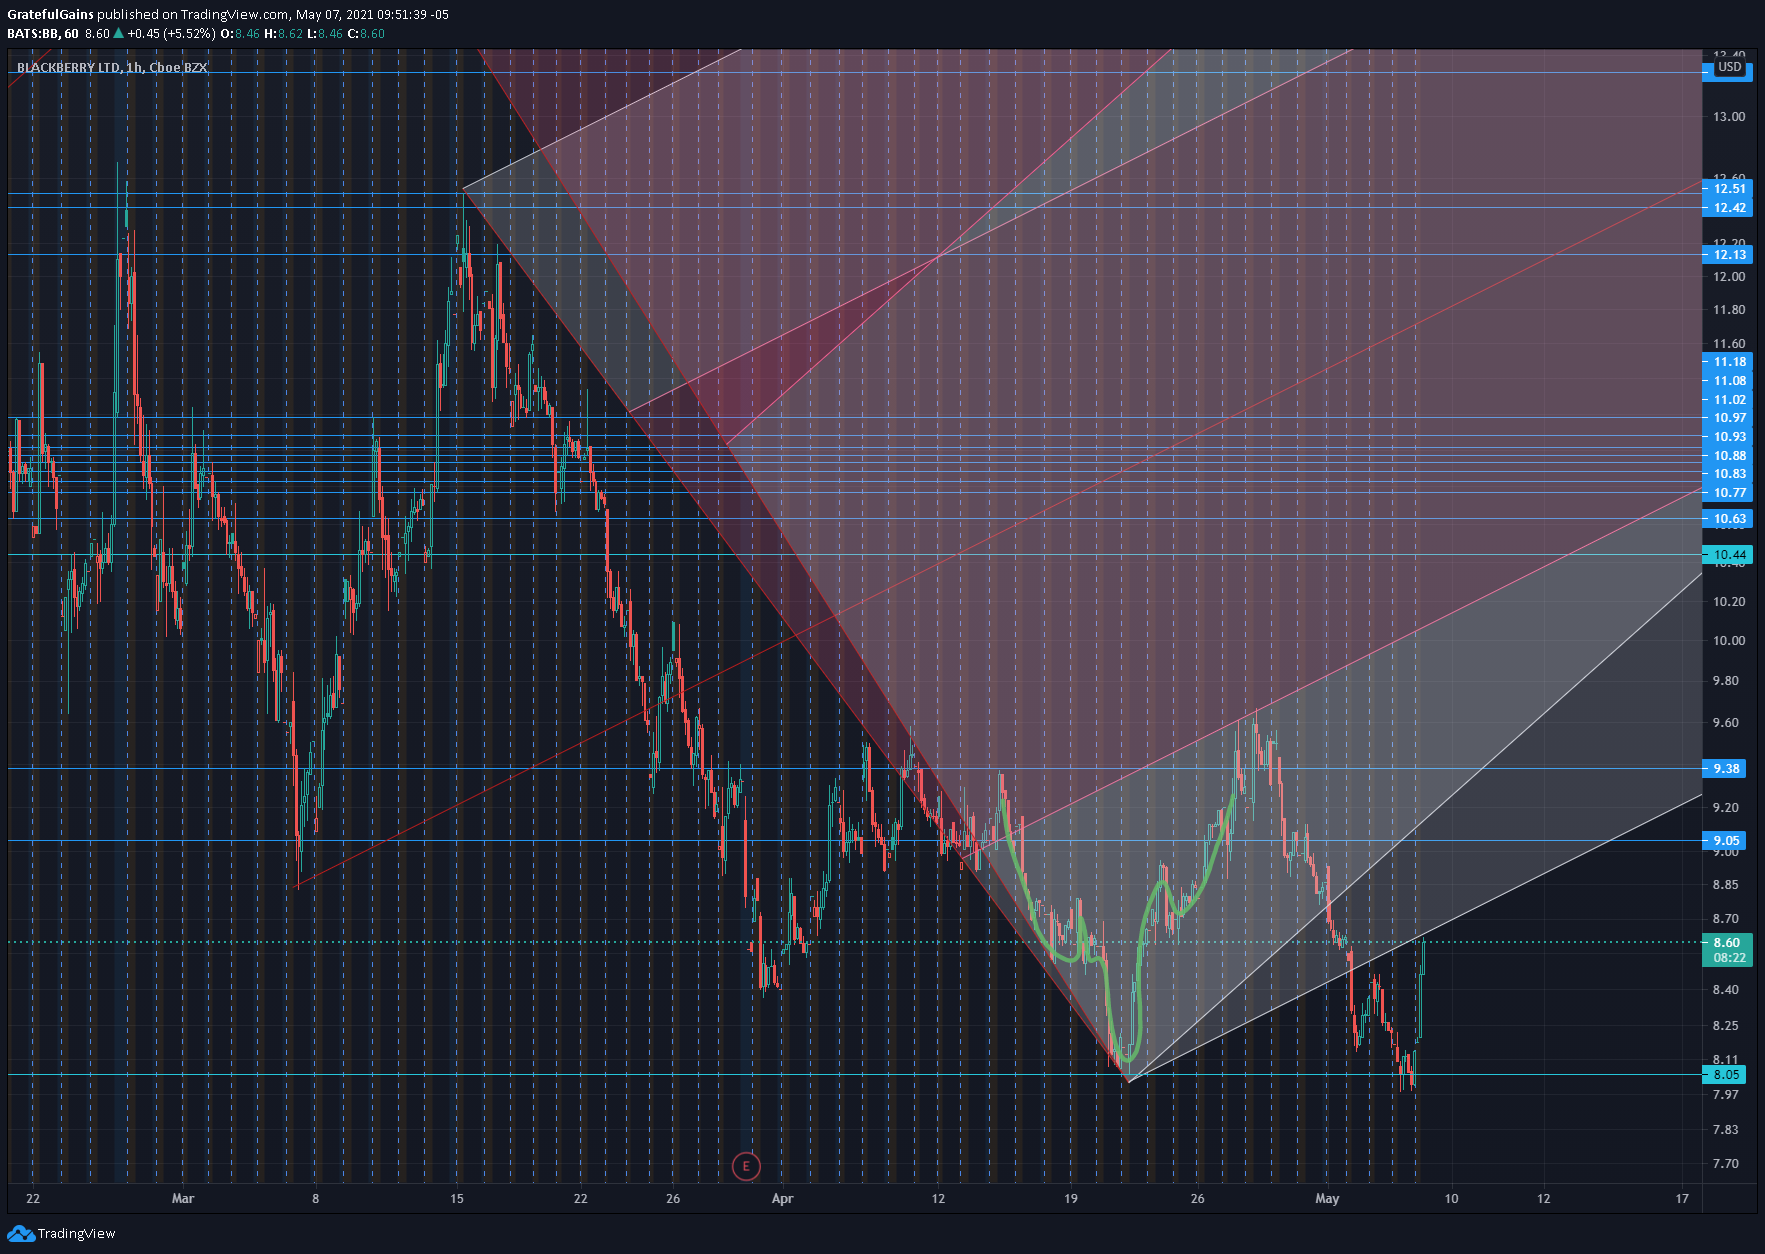
Task: Click the TradingView text at bottom left
Action: [x=77, y=1234]
